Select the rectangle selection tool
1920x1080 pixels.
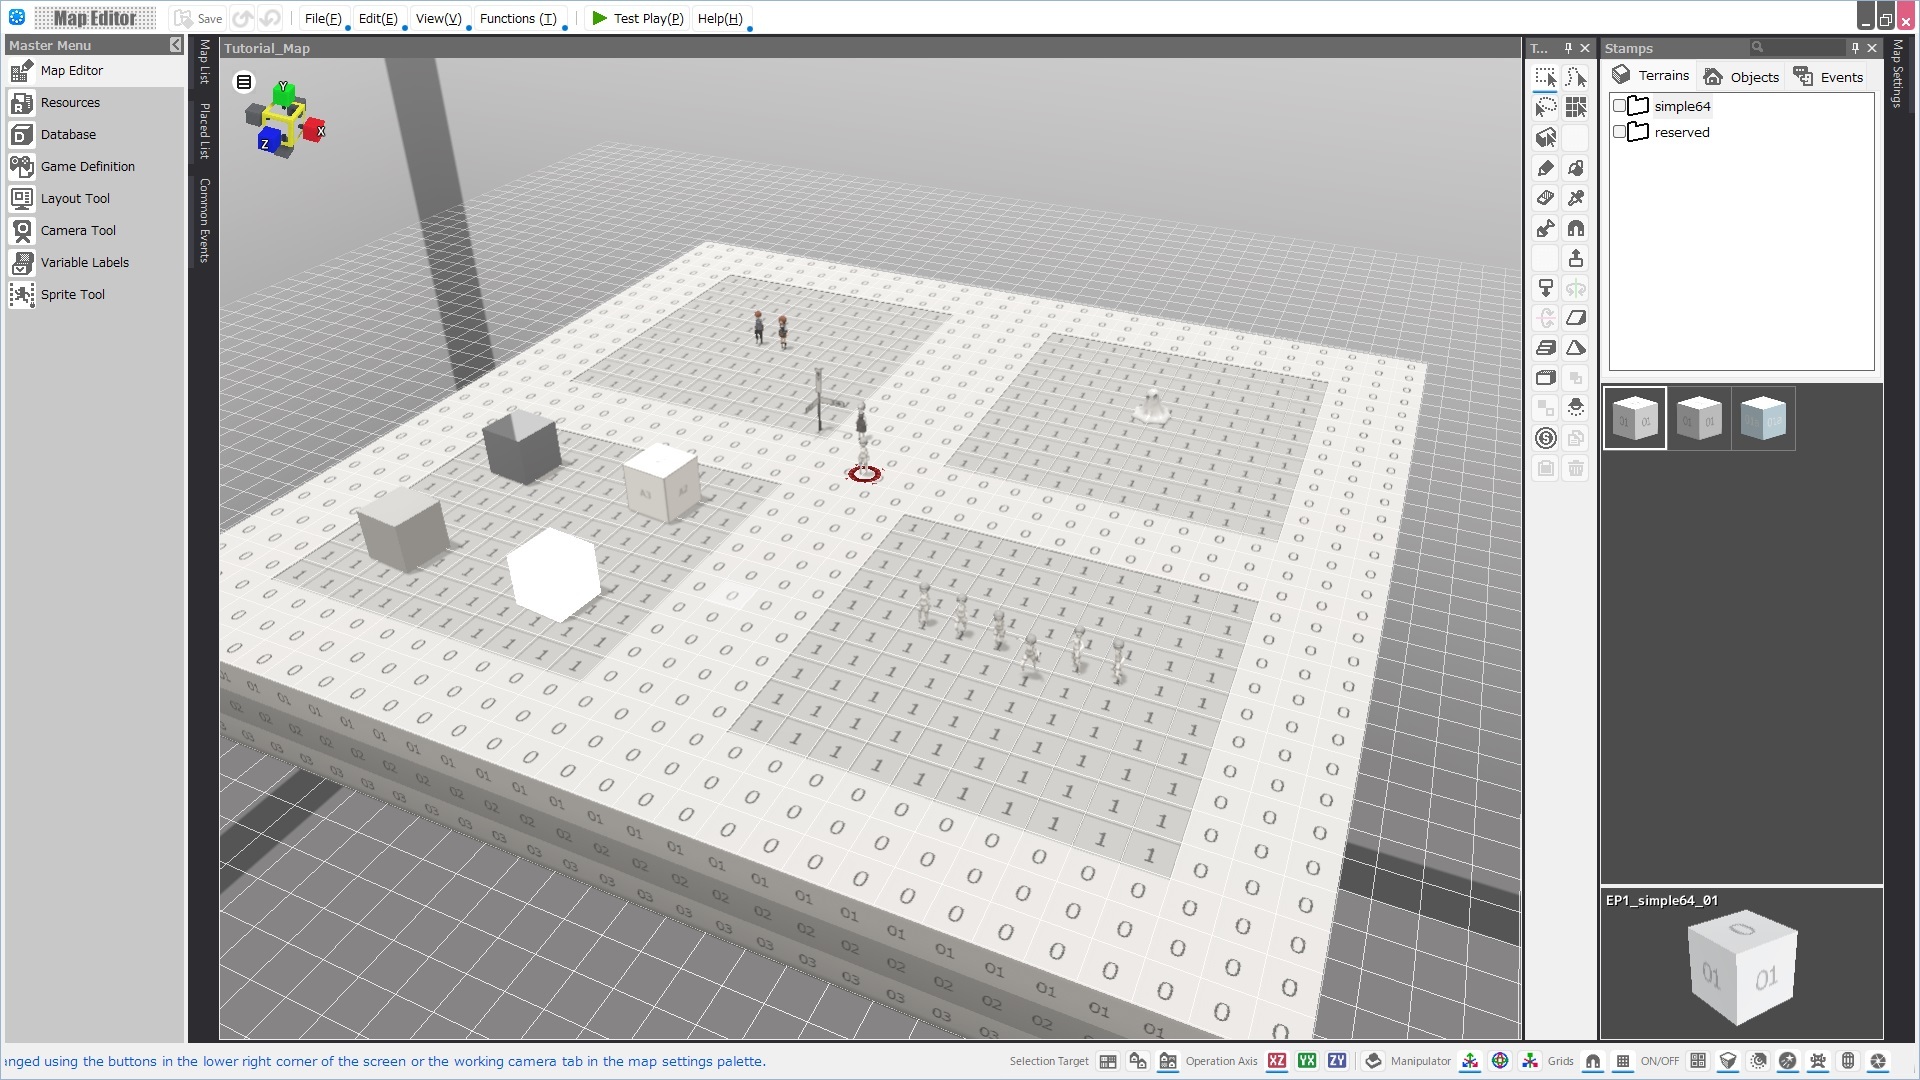1545,78
